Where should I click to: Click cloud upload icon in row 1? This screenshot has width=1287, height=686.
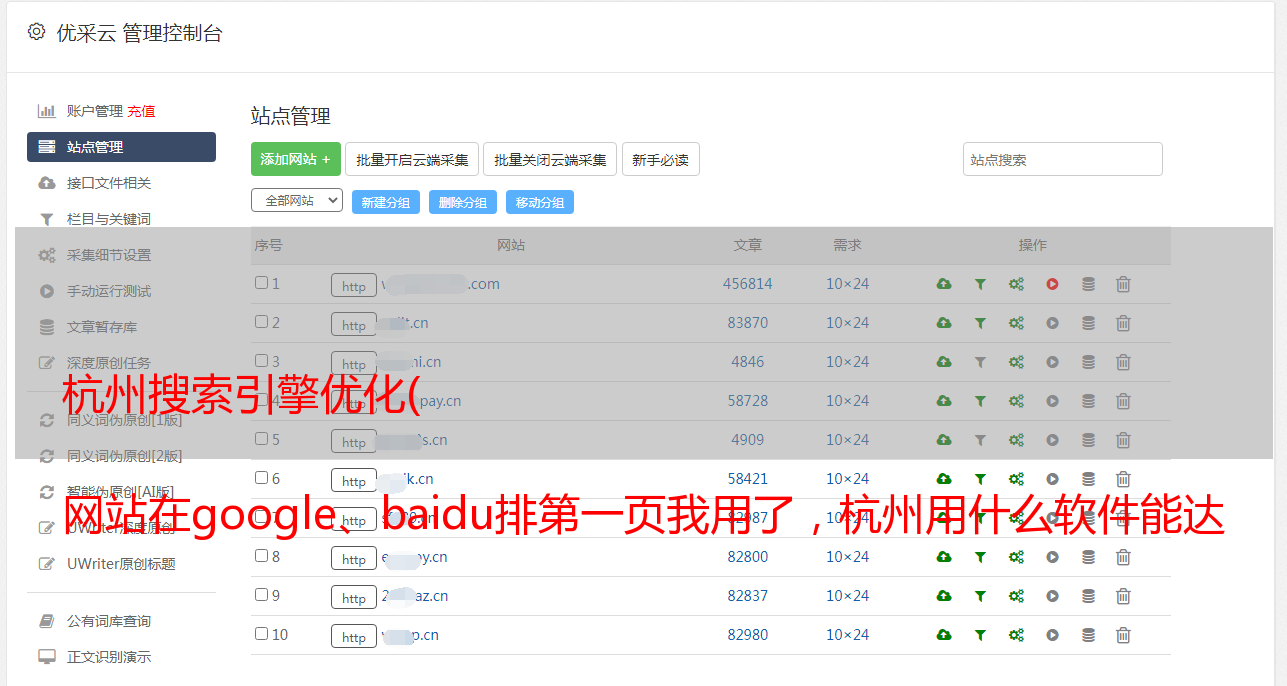(x=944, y=284)
